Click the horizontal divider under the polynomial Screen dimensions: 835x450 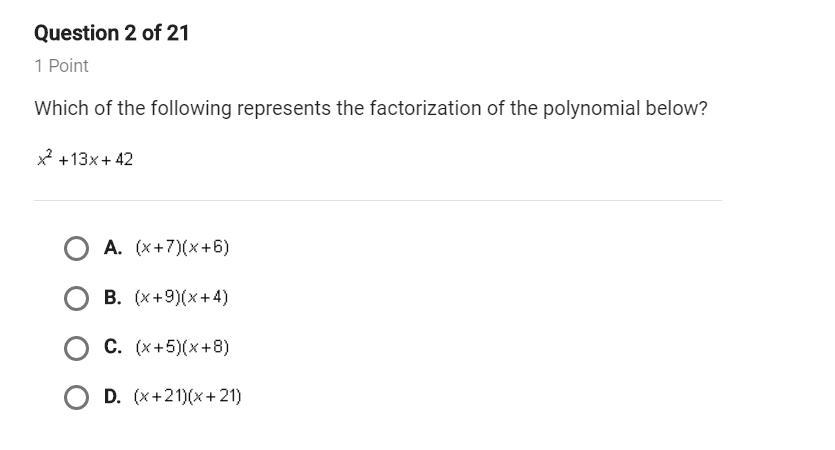(378, 201)
